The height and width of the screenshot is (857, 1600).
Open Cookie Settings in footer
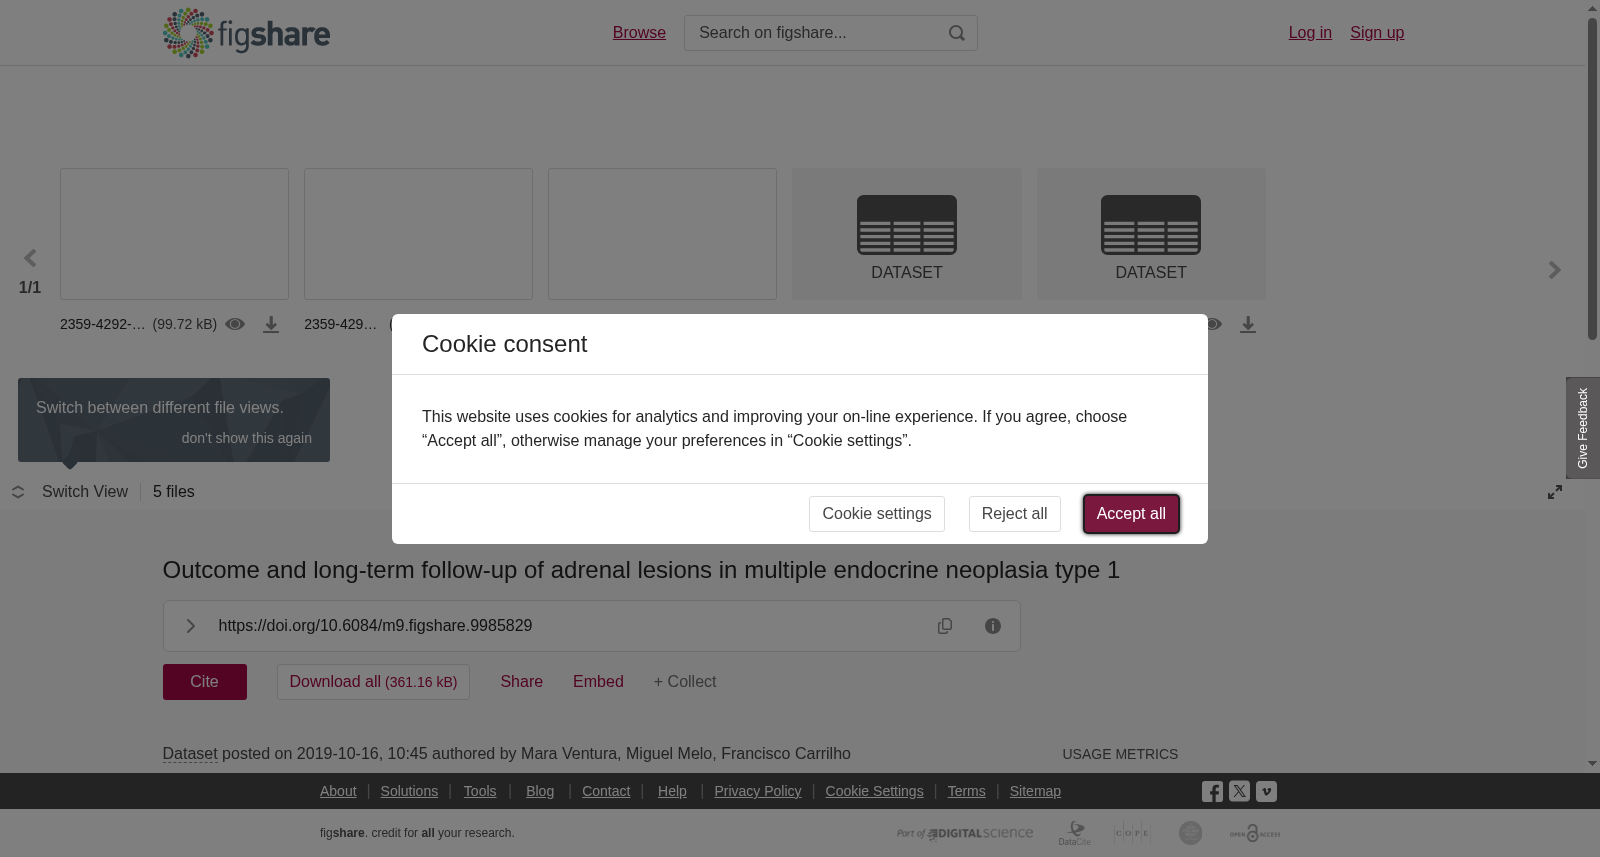pyautogui.click(x=874, y=791)
